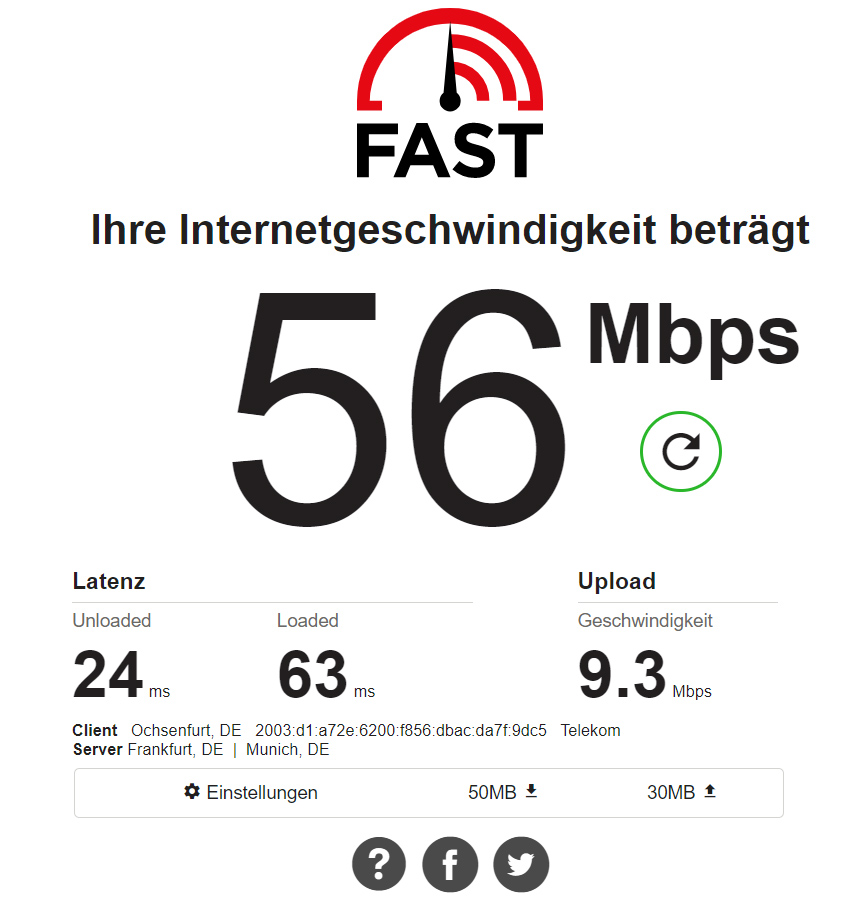Share results via the Facebook icon
The width and height of the screenshot is (855, 905).
450,864
